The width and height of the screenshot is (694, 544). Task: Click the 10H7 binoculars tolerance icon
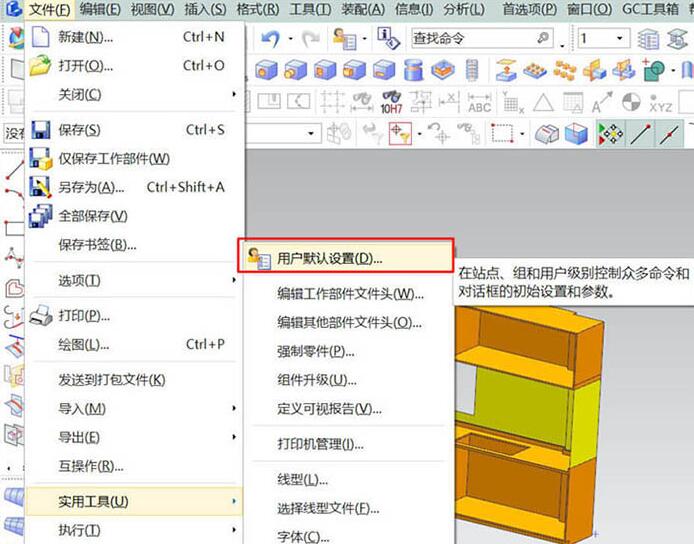tap(391, 102)
